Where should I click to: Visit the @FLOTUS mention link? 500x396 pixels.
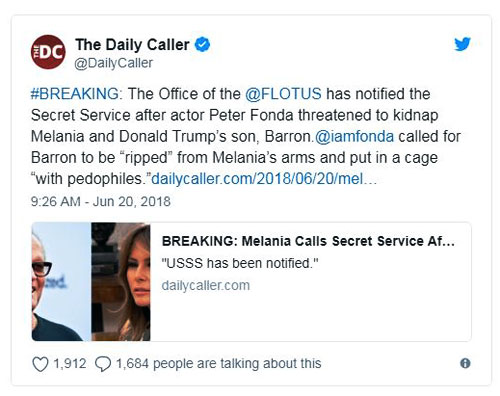(283, 94)
